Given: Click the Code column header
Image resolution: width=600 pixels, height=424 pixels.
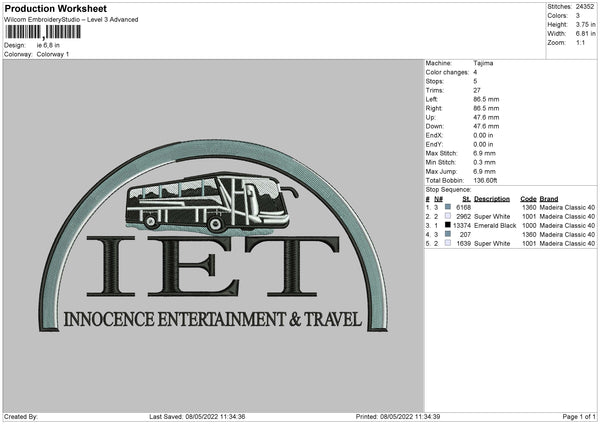Looking at the screenshot, I should (x=528, y=199).
